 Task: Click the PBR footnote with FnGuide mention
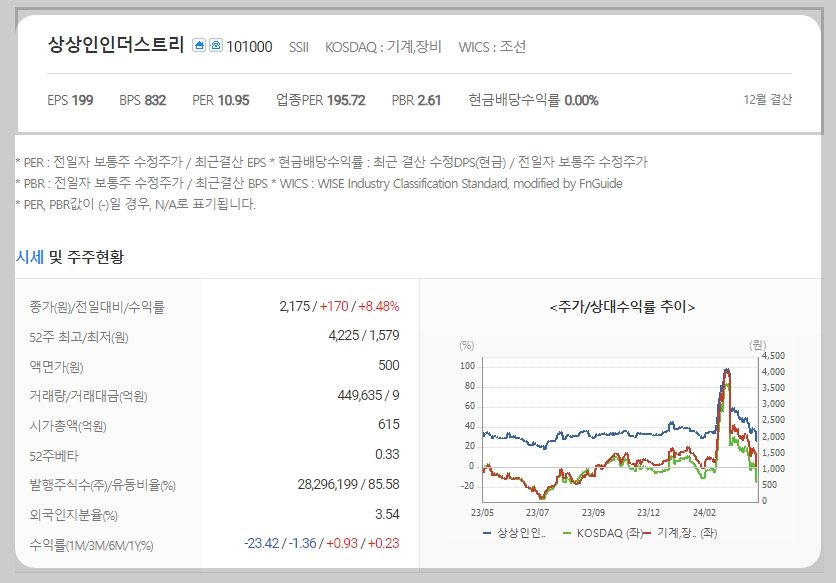coord(319,183)
